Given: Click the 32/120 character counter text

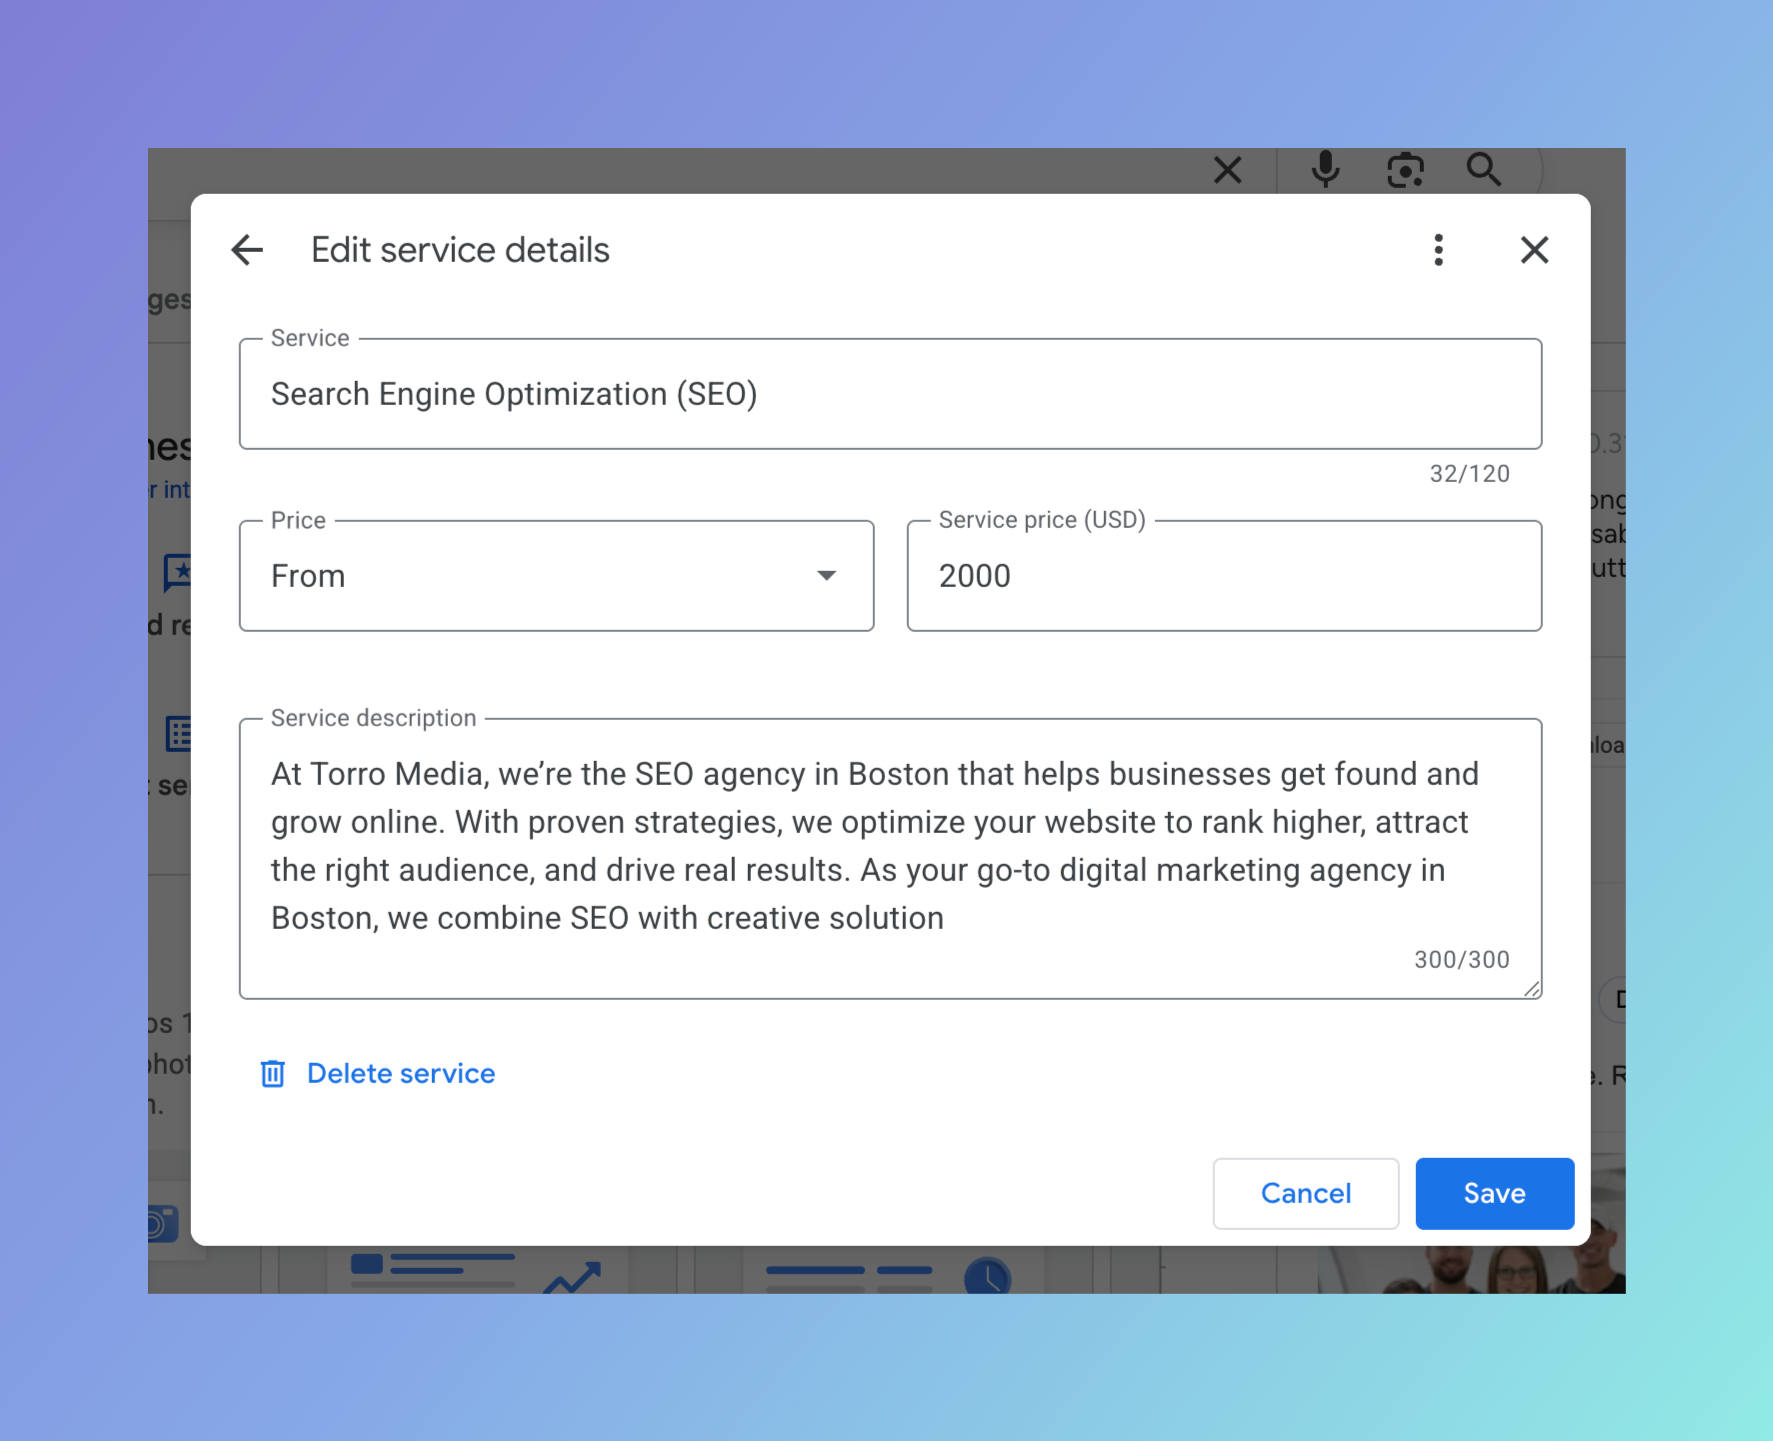Looking at the screenshot, I should point(1469,474).
